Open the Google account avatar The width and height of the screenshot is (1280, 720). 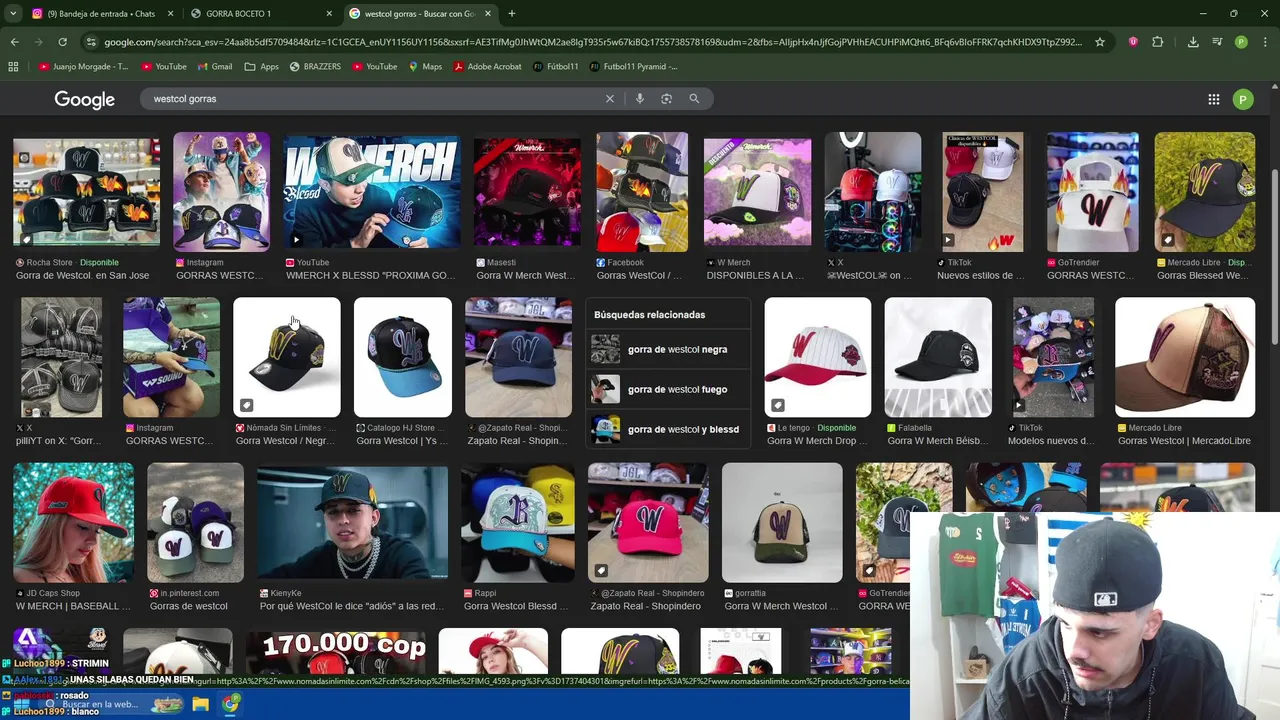pyautogui.click(x=1243, y=99)
